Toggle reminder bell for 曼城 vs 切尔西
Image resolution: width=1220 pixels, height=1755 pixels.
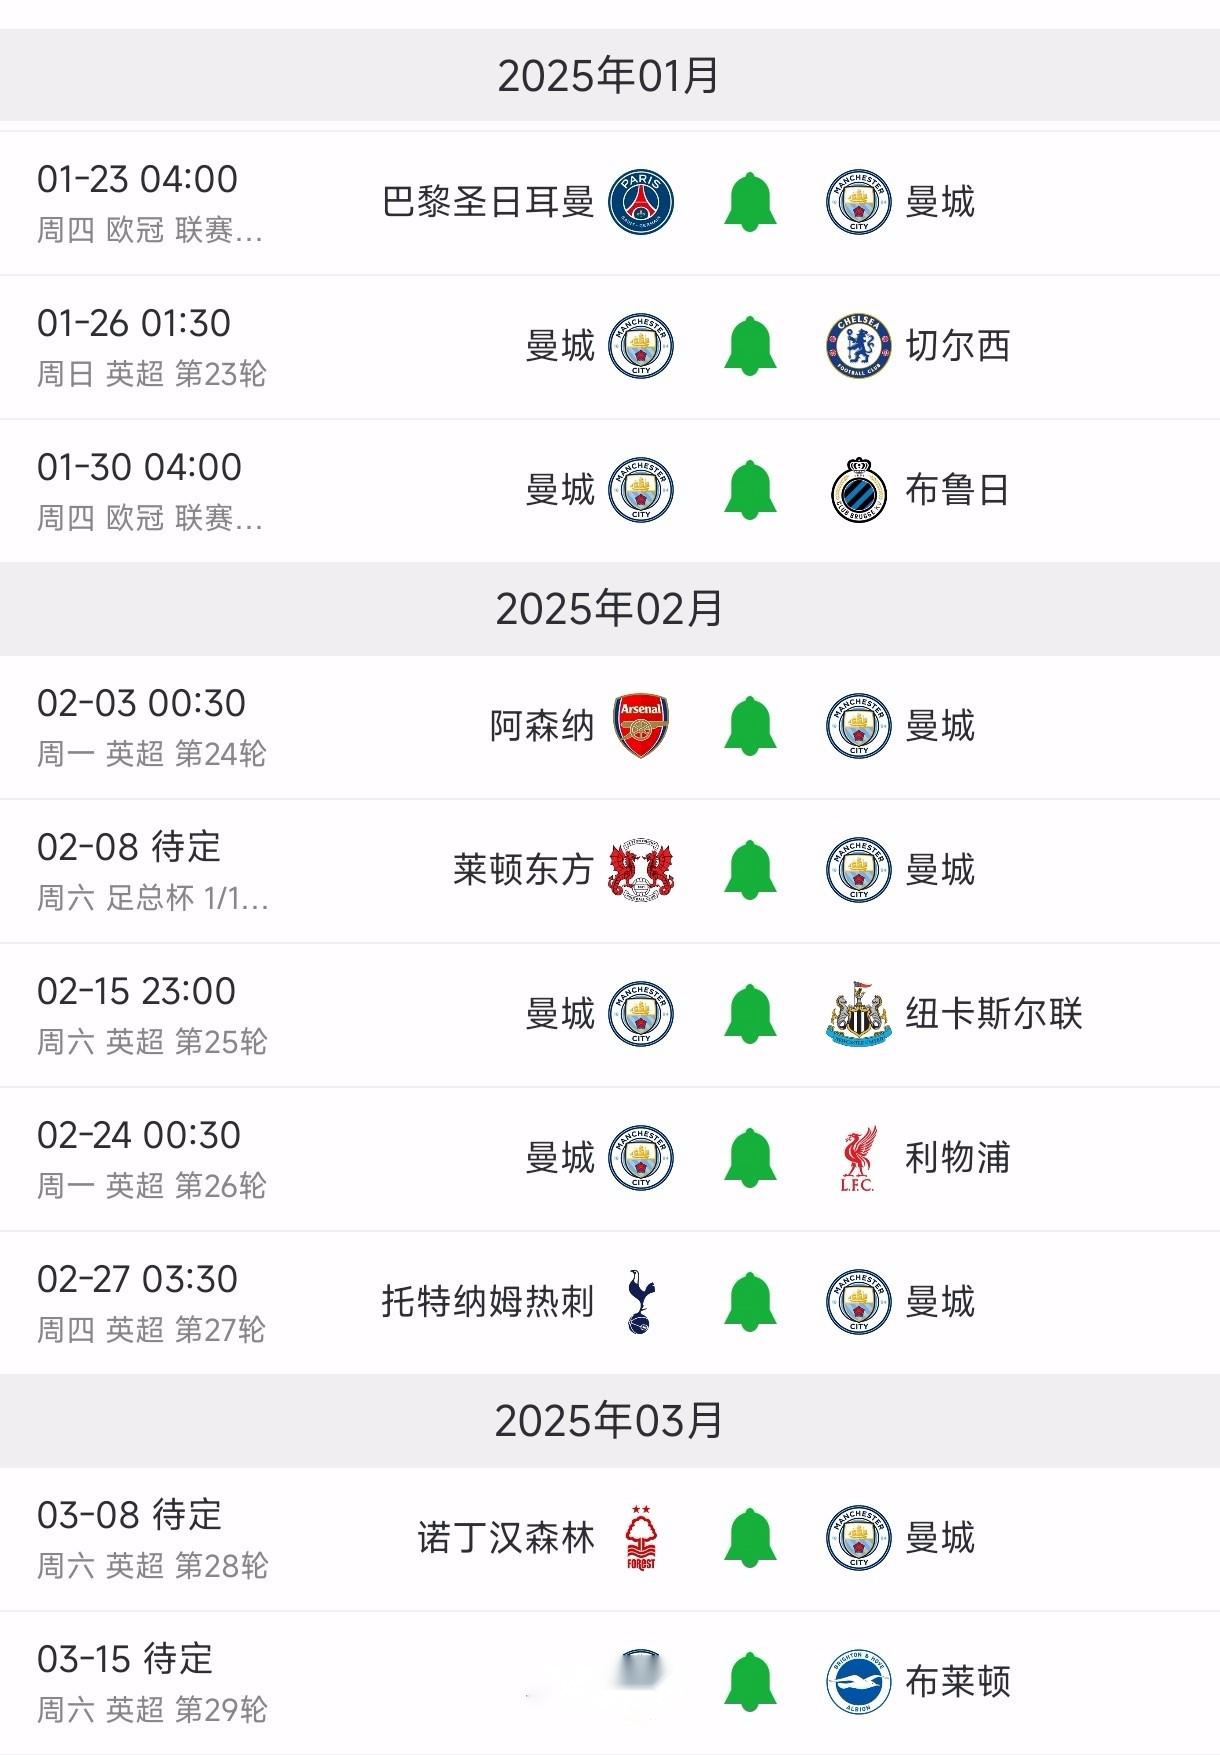point(750,346)
